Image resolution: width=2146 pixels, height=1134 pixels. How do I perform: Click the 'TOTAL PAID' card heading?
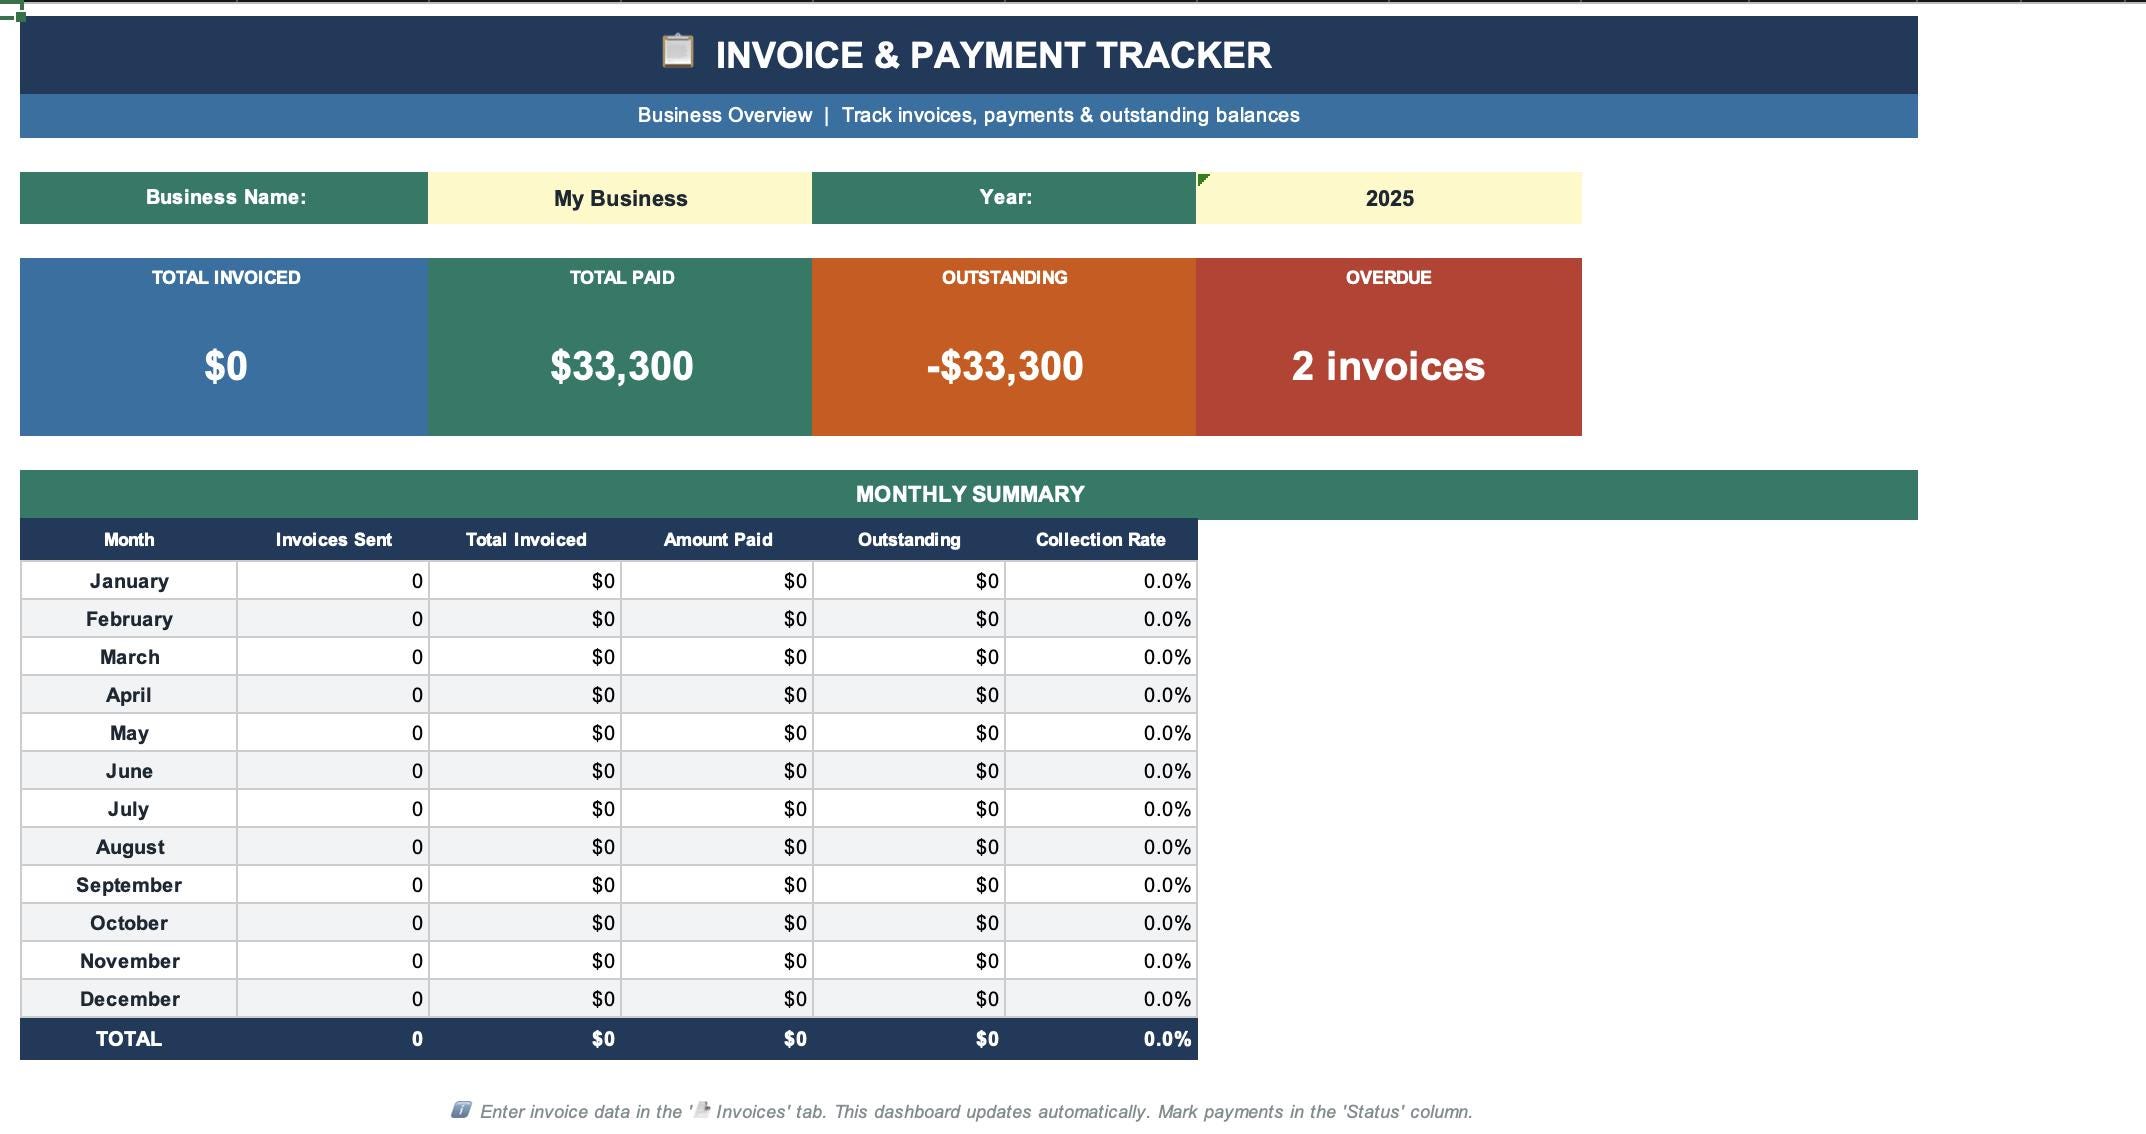point(621,278)
